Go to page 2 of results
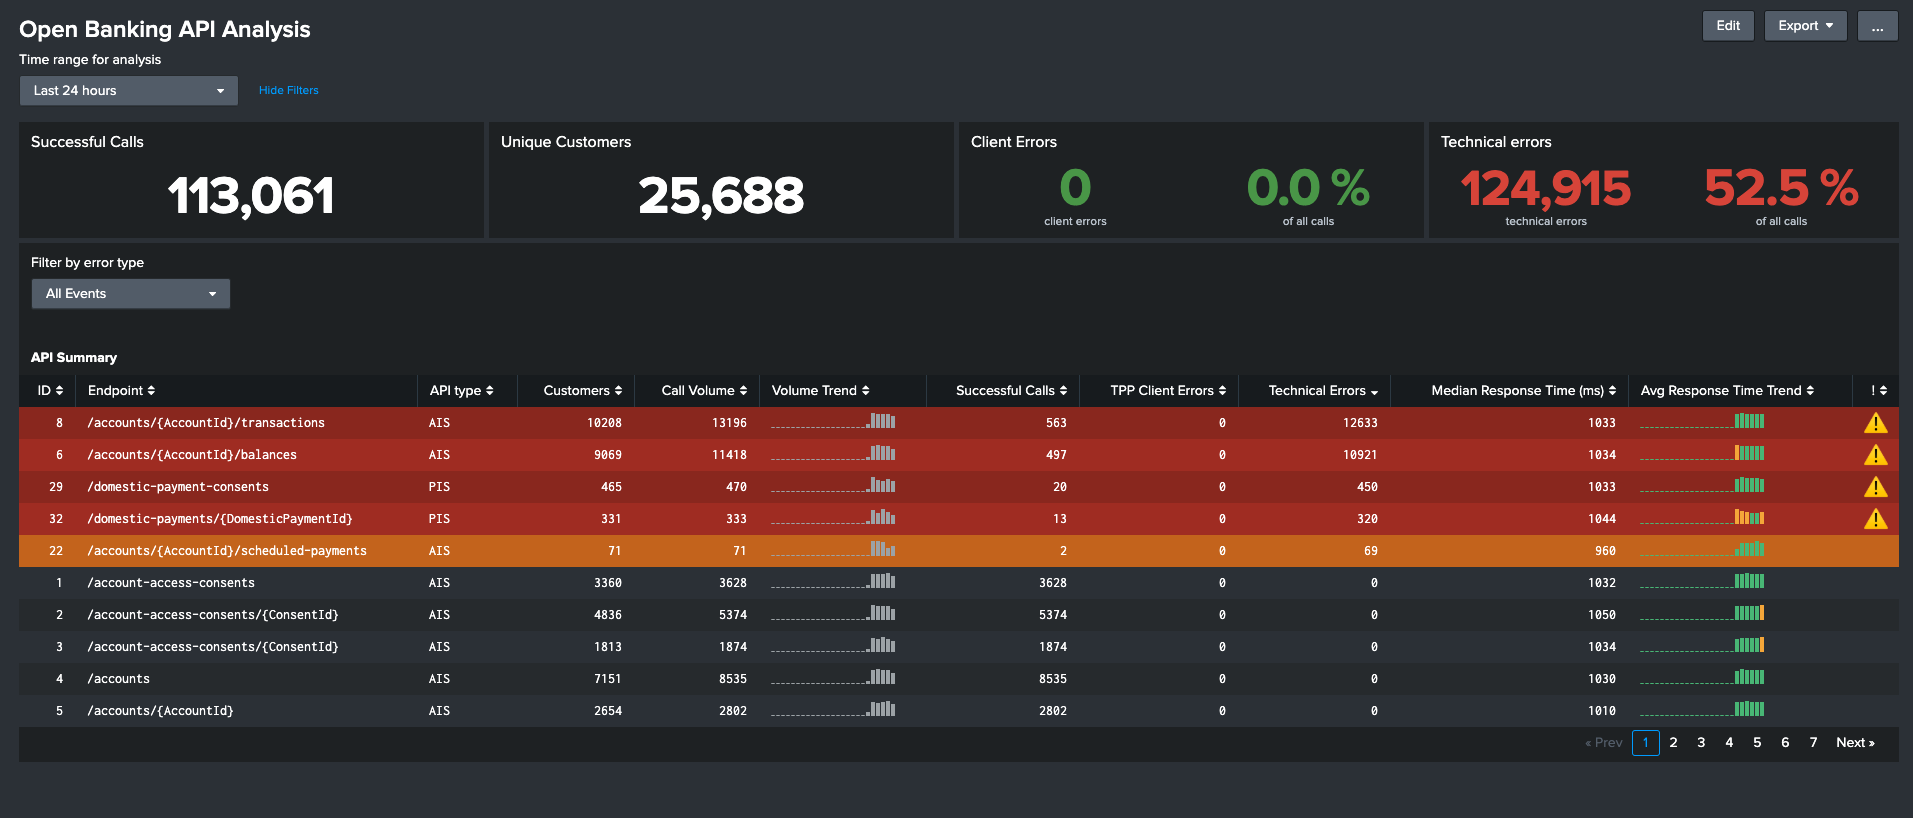Screen dimensions: 1913x818 point(1673,743)
